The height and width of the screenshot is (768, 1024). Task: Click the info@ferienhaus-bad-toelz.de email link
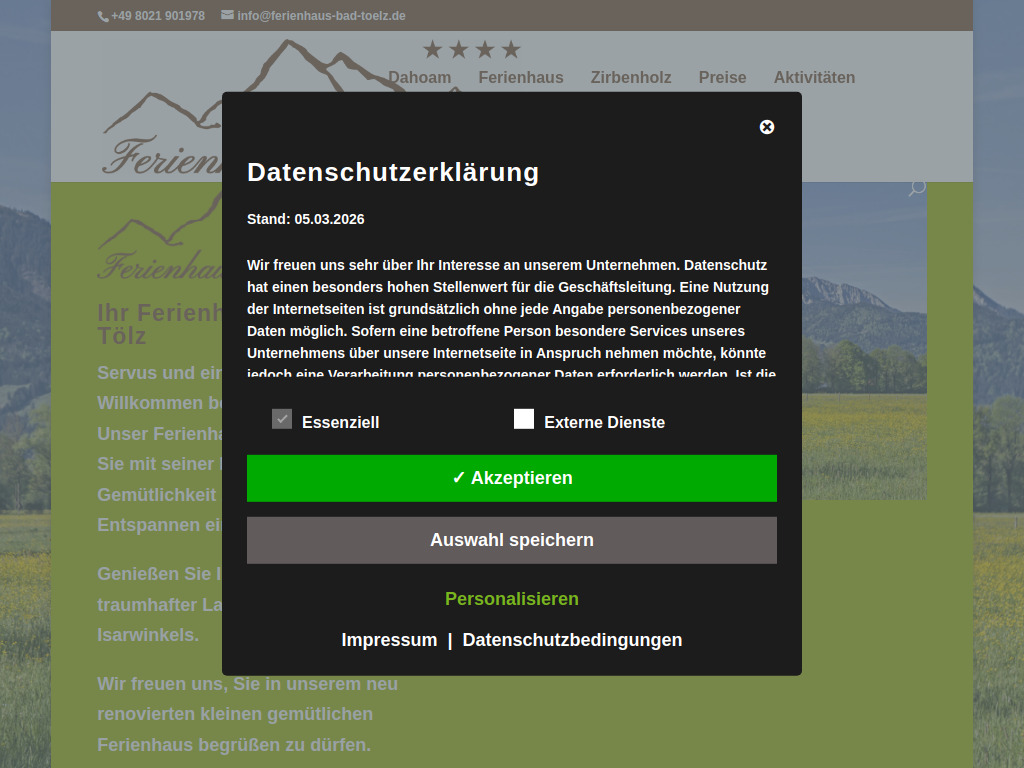pos(321,16)
